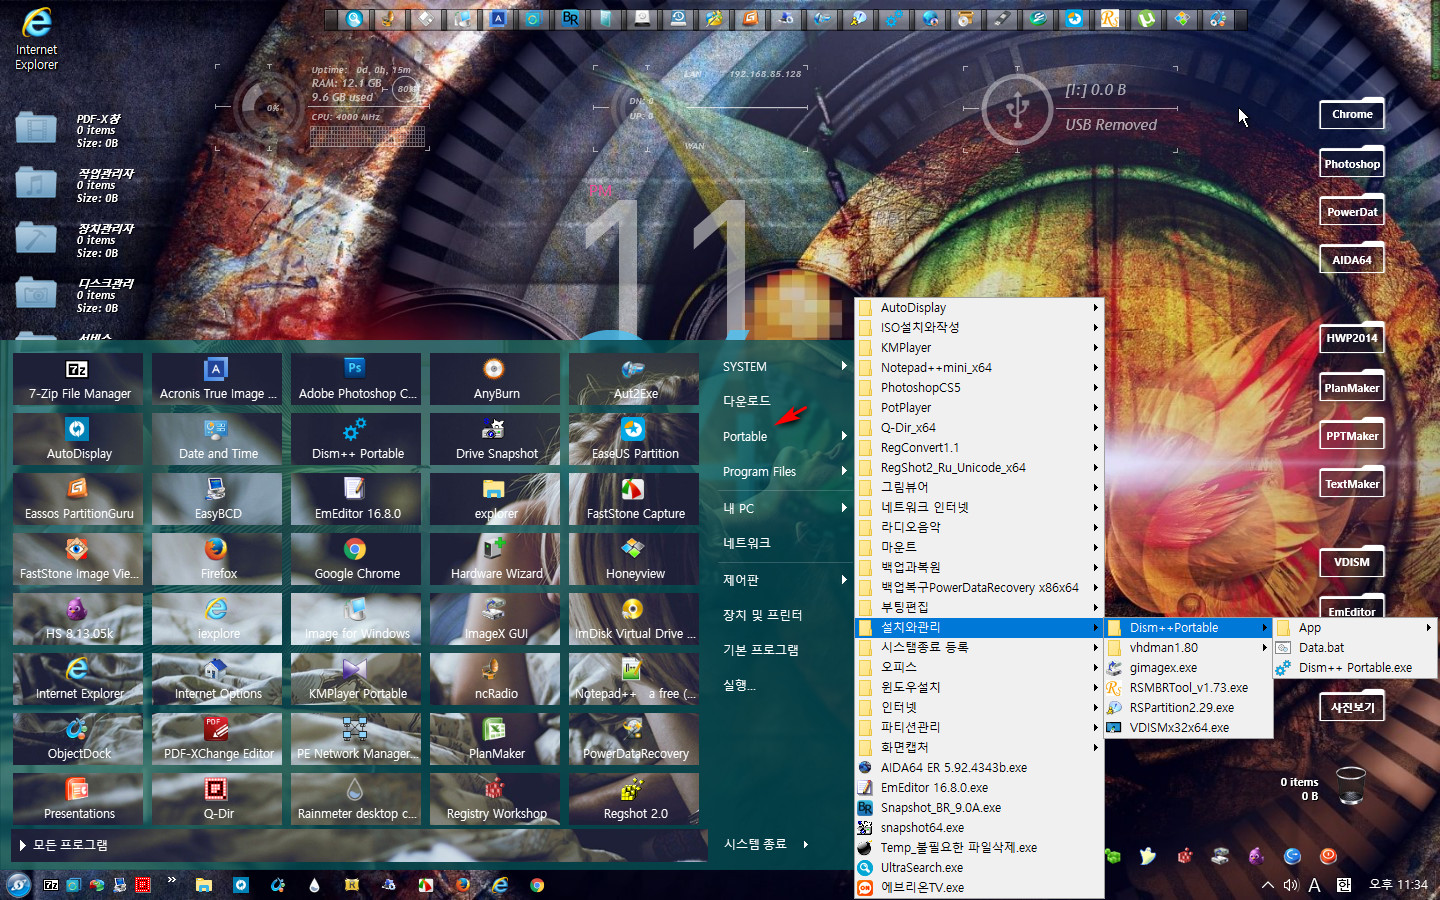Click the VDISM desktop button
1440x900 pixels.
[1352, 562]
